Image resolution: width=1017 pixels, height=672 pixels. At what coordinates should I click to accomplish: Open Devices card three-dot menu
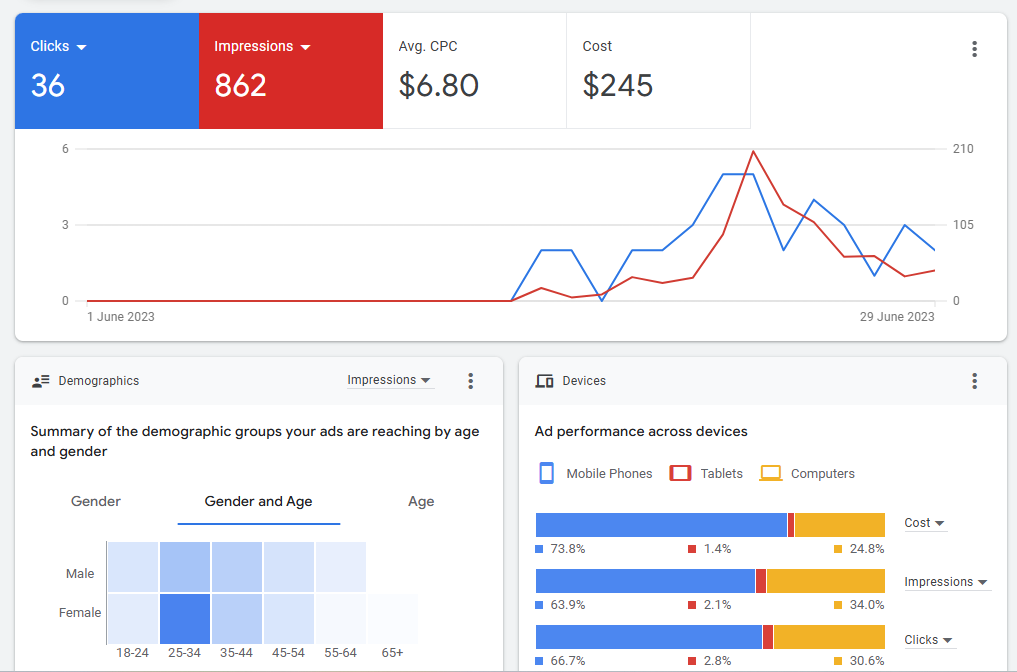pos(974,381)
